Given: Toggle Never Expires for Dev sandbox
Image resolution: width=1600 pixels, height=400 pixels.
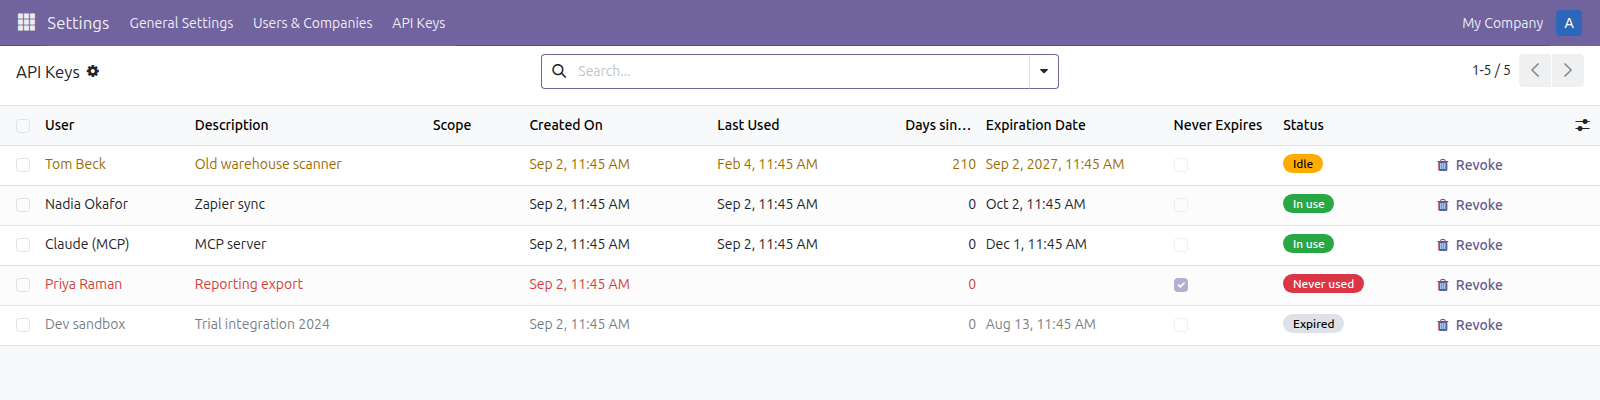Looking at the screenshot, I should (x=1181, y=325).
